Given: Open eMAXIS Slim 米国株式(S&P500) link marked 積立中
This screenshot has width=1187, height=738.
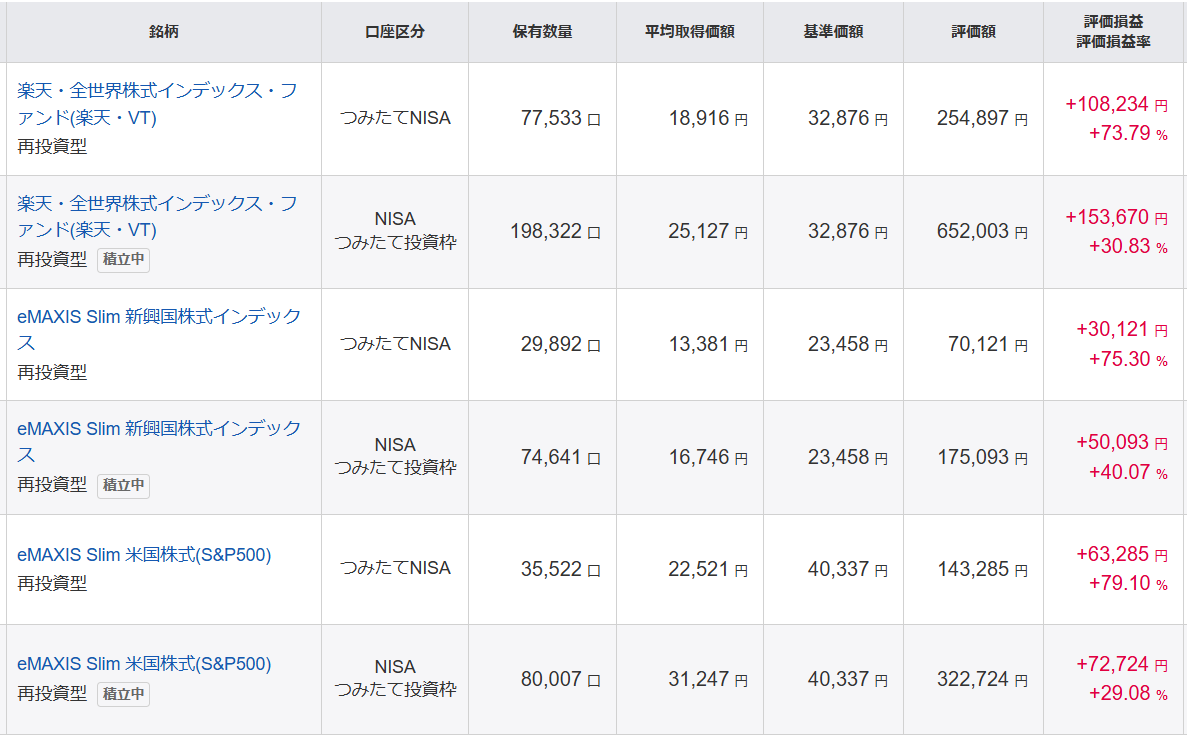Looking at the screenshot, I should pyautogui.click(x=144, y=664).
